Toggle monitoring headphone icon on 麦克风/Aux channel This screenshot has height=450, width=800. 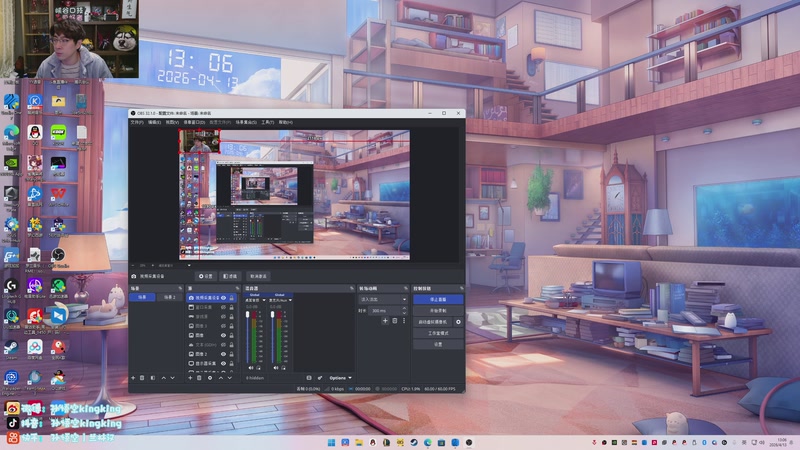[283, 367]
